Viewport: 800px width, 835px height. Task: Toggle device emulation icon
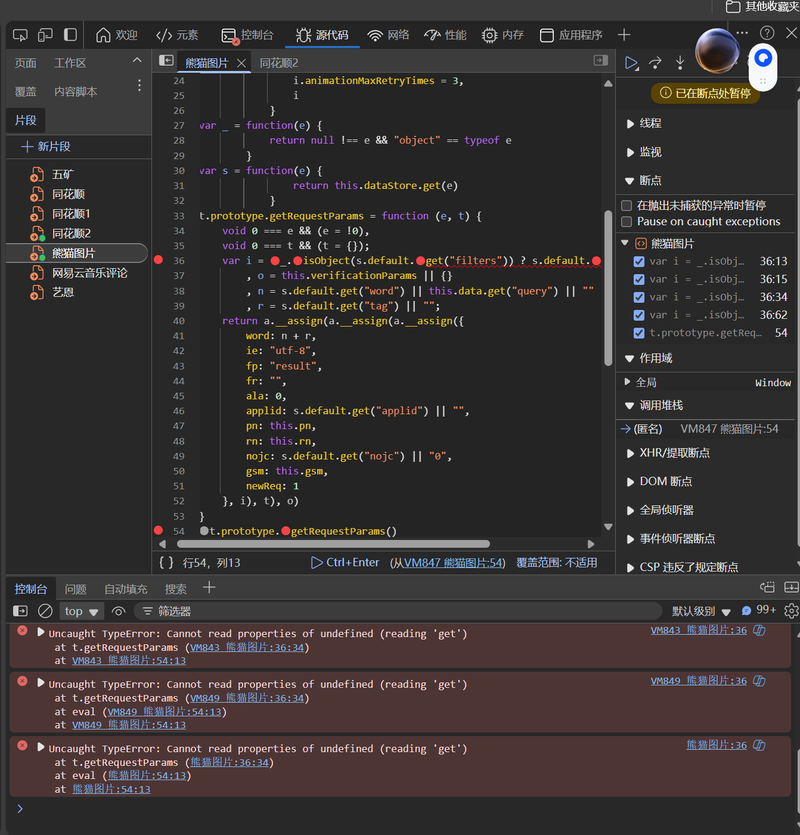pos(45,35)
